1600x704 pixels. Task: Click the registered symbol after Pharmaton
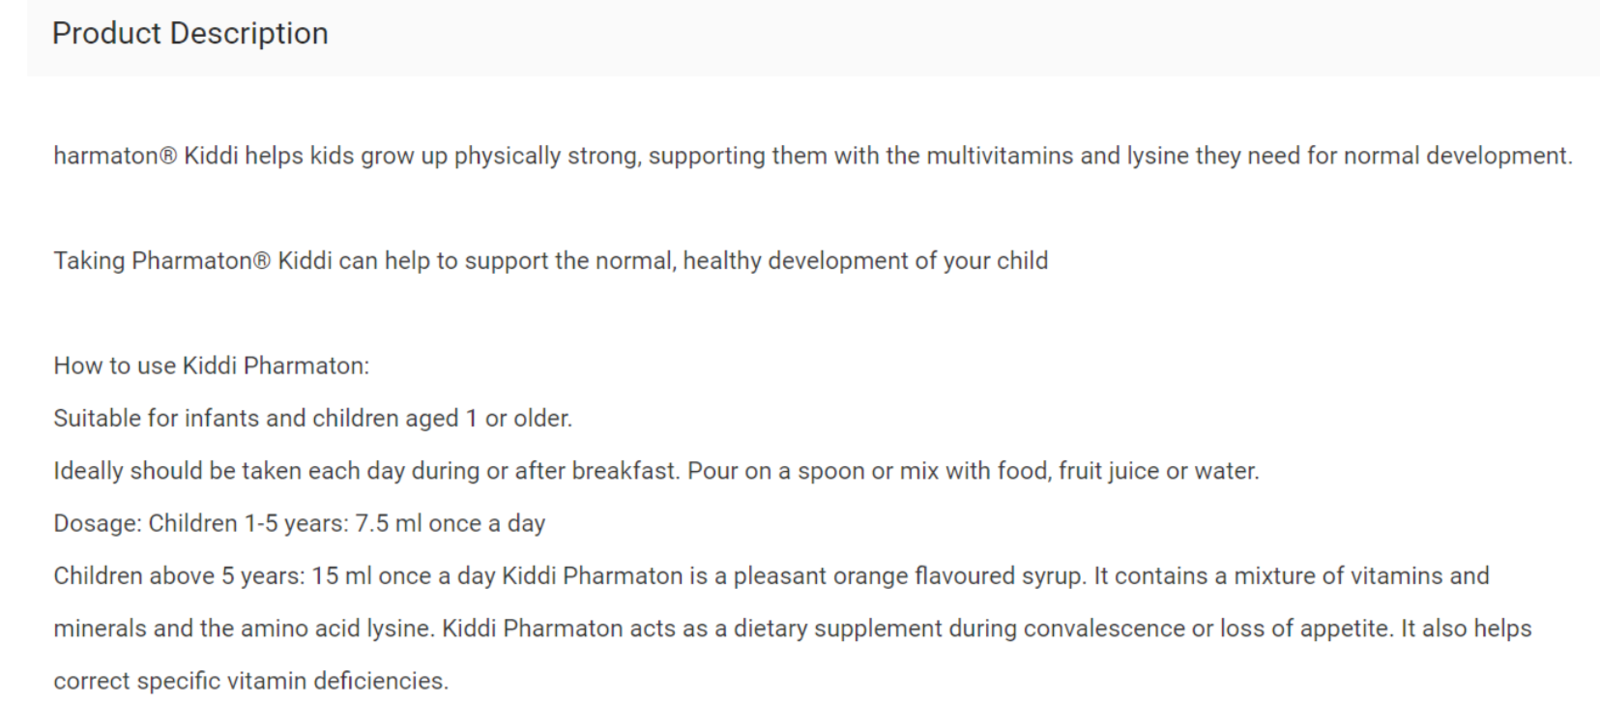(x=262, y=261)
